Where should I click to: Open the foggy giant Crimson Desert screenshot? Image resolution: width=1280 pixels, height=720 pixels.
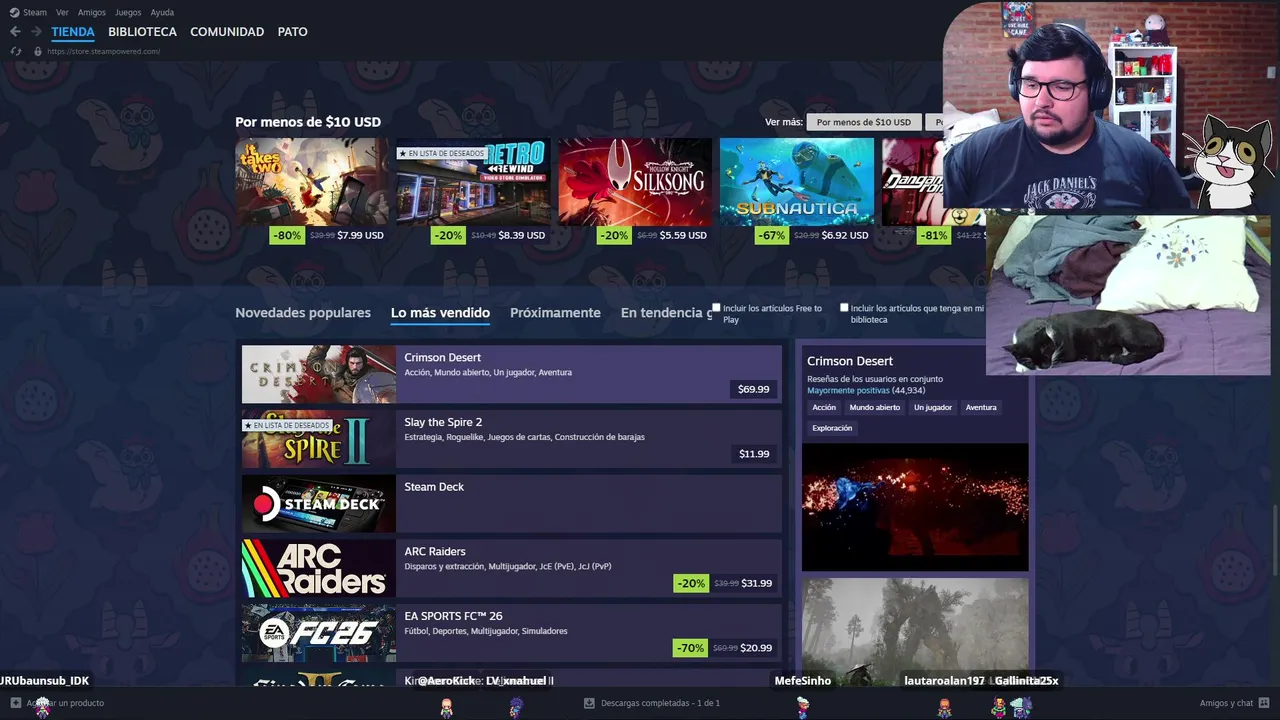tap(915, 632)
